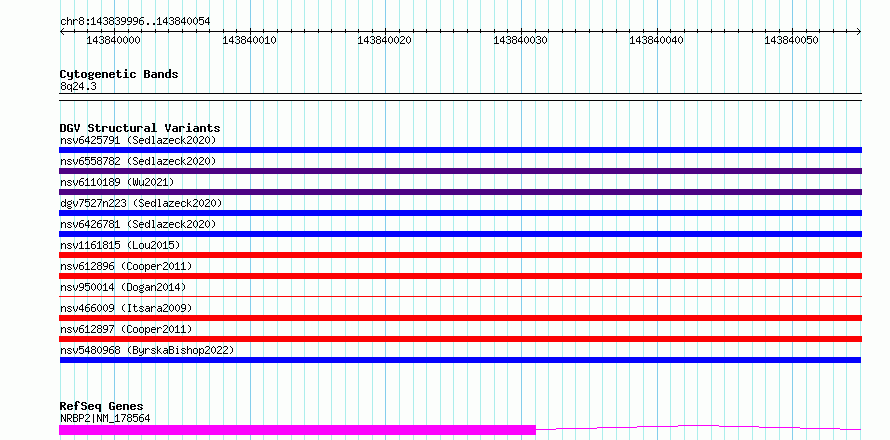Open the nsv950014 (Dogan2014) label
The width and height of the screenshot is (890, 440).
123,287
